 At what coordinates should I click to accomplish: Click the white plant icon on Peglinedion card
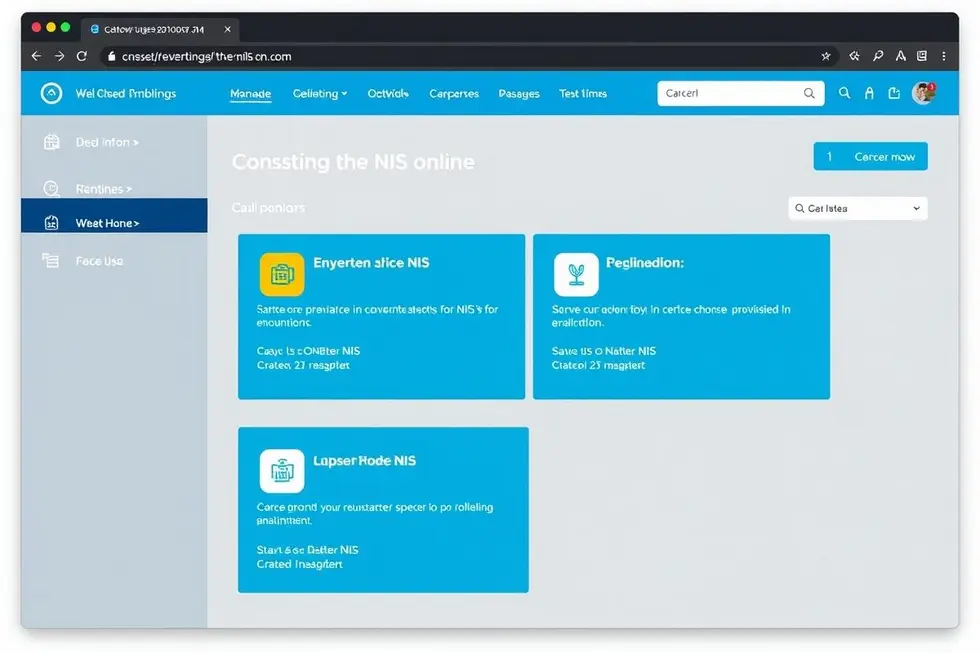(x=576, y=274)
